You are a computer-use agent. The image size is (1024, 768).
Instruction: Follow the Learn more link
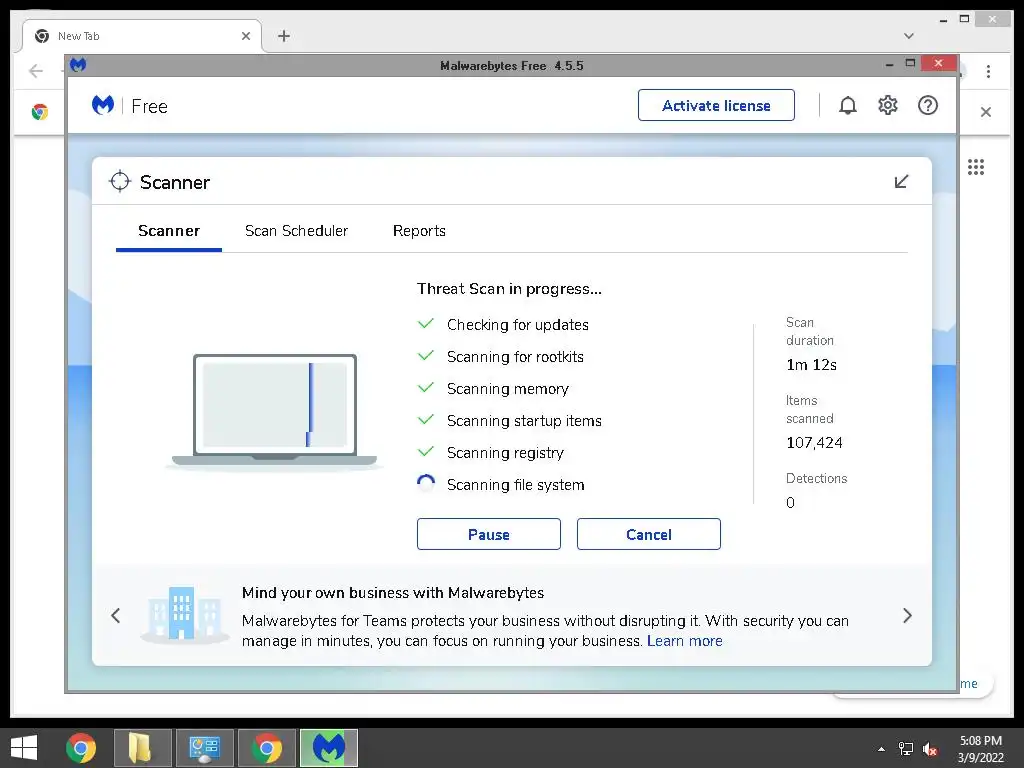coord(684,641)
